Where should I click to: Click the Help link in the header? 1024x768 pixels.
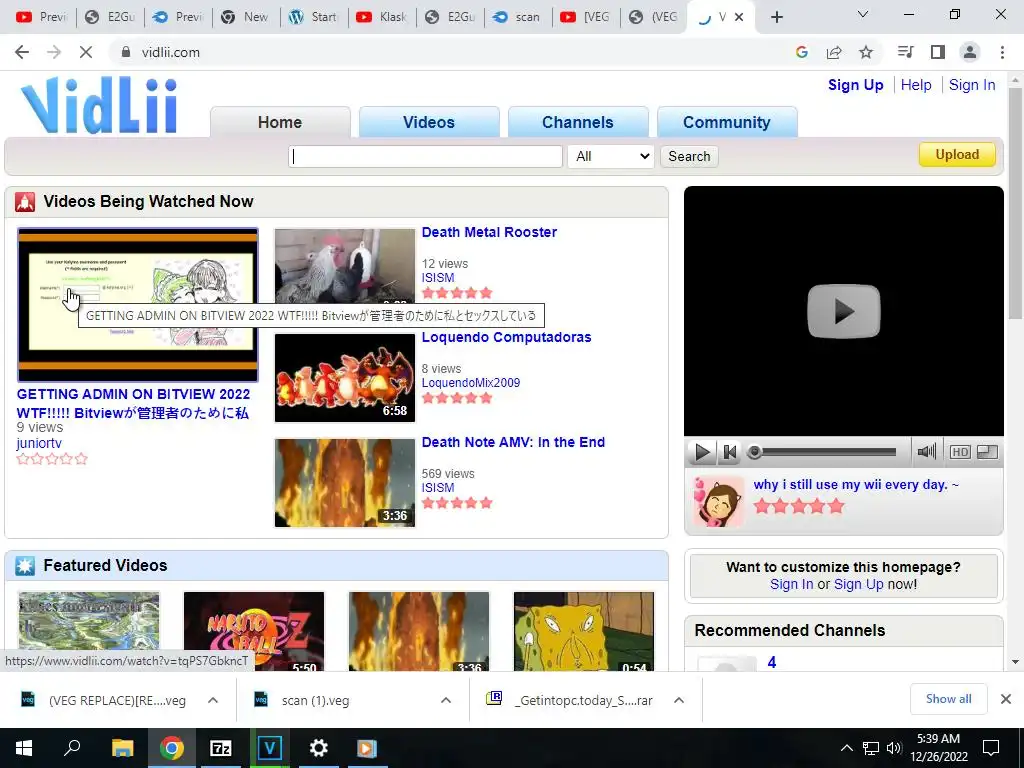point(916,85)
